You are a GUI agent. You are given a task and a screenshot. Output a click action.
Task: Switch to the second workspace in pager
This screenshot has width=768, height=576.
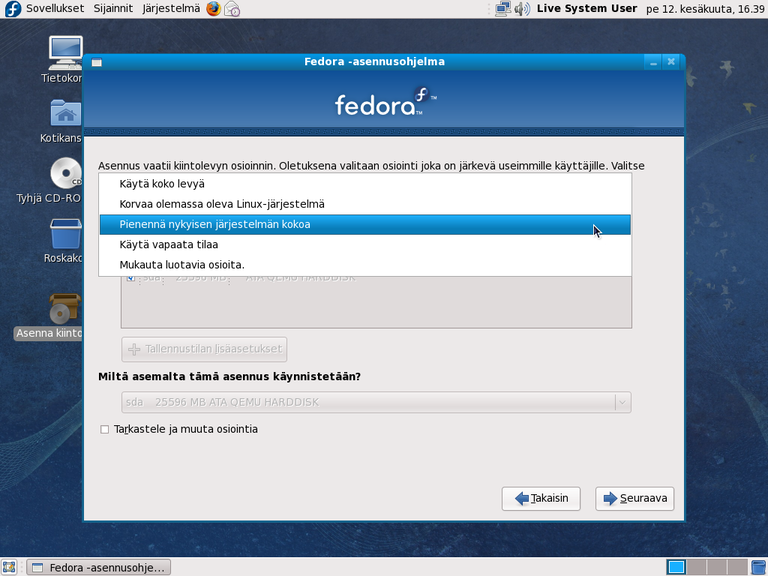pyautogui.click(x=699, y=567)
